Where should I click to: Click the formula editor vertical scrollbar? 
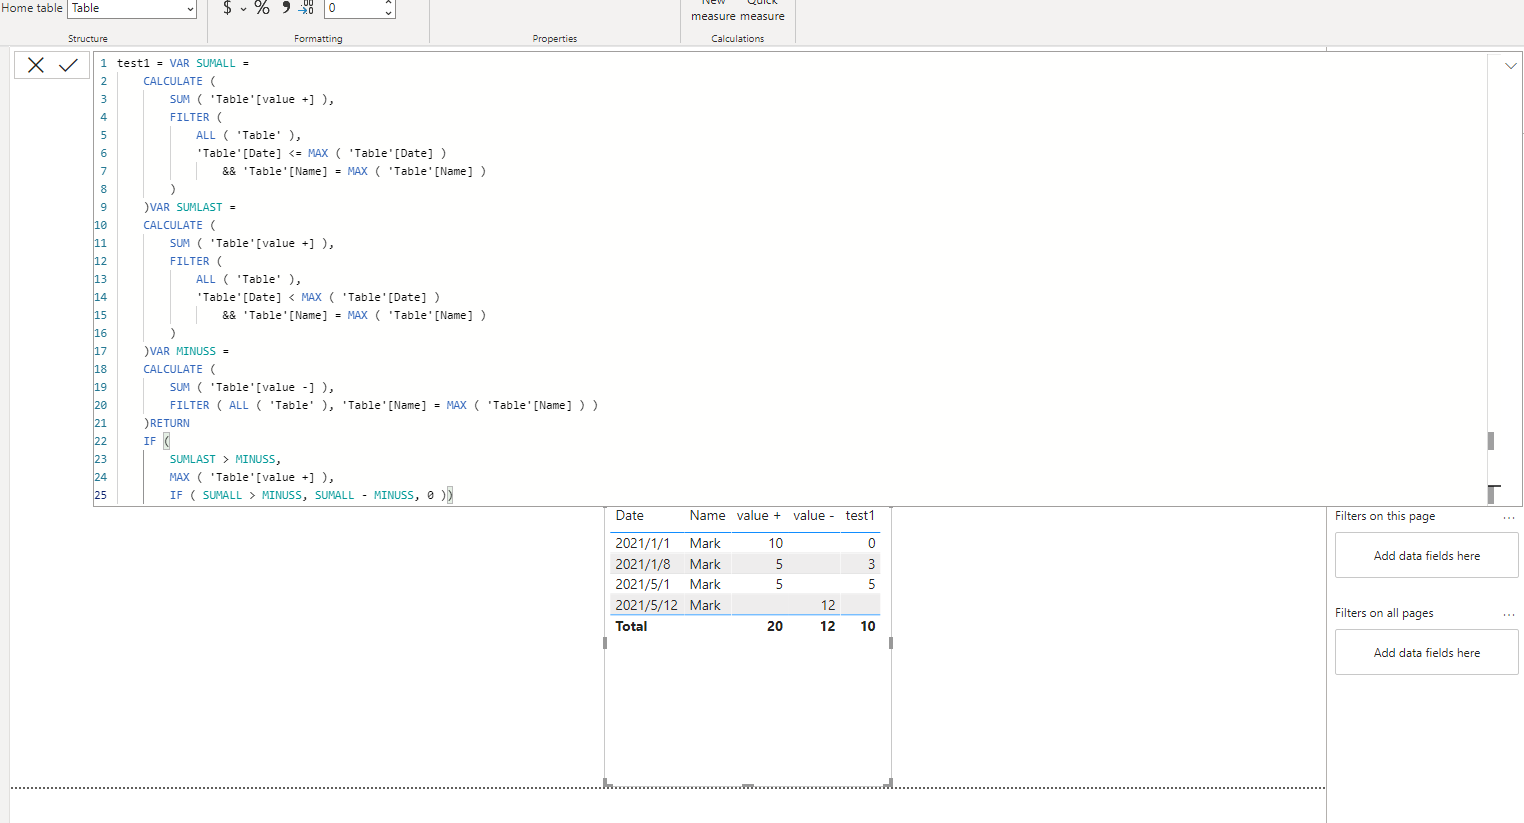1491,441
